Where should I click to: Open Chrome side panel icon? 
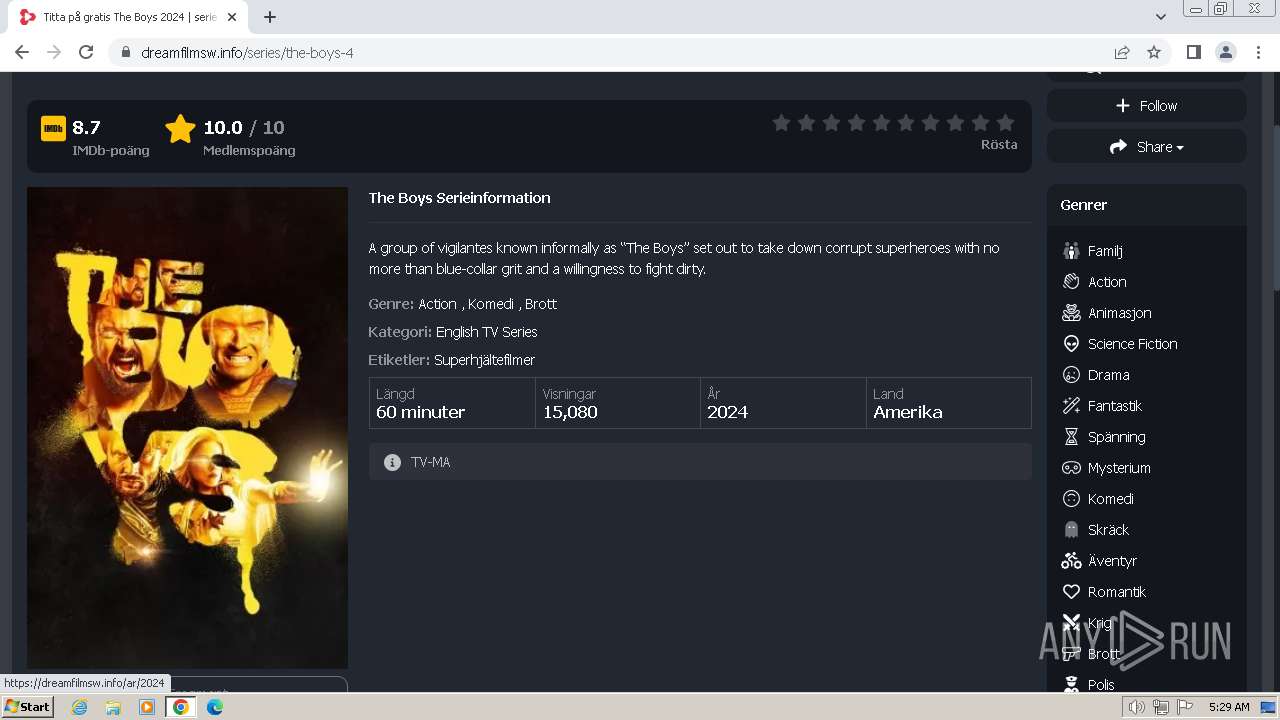coord(1193,52)
